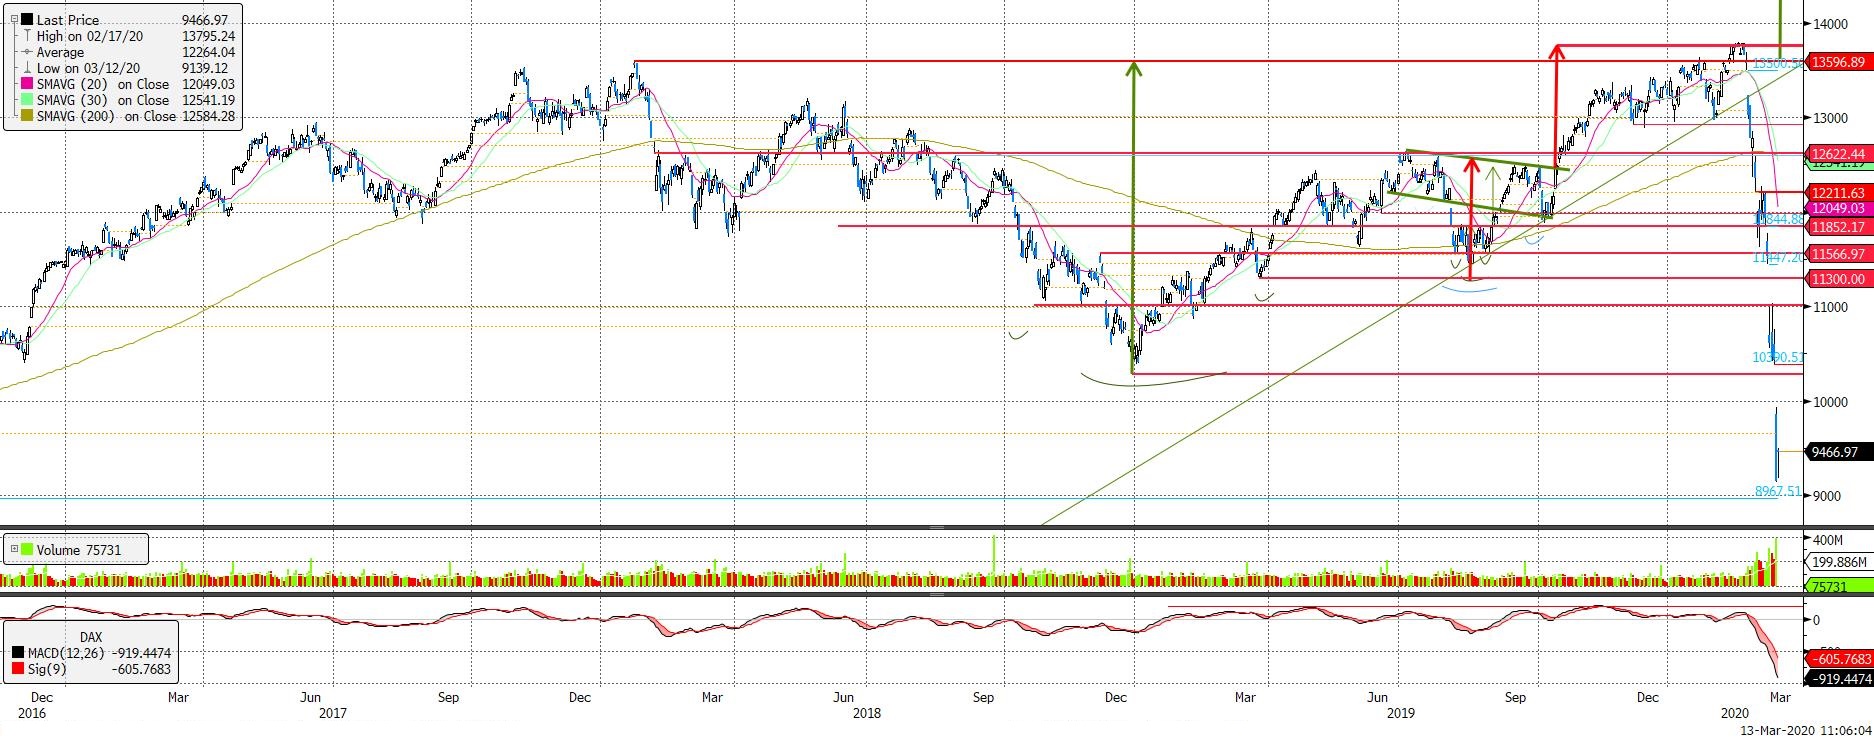Click the red -605.7683 signal axis label
Image resolution: width=1874 pixels, height=739 pixels.
(1841, 659)
